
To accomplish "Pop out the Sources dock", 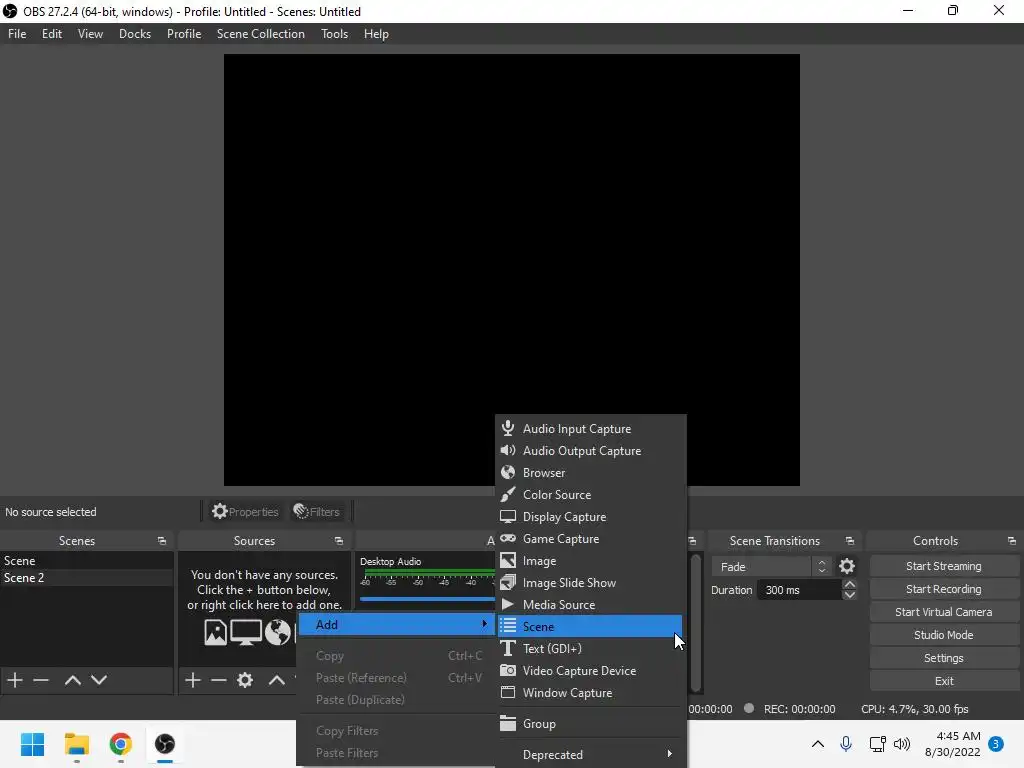I will point(338,541).
